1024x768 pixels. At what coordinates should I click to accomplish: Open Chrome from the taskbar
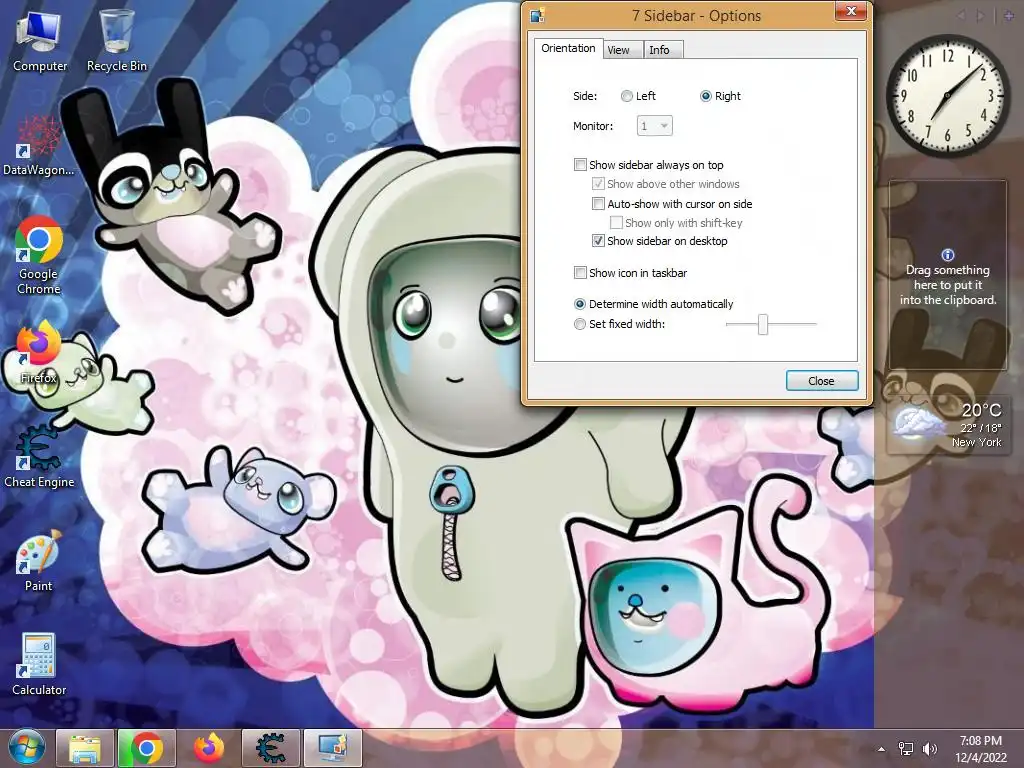click(x=147, y=748)
